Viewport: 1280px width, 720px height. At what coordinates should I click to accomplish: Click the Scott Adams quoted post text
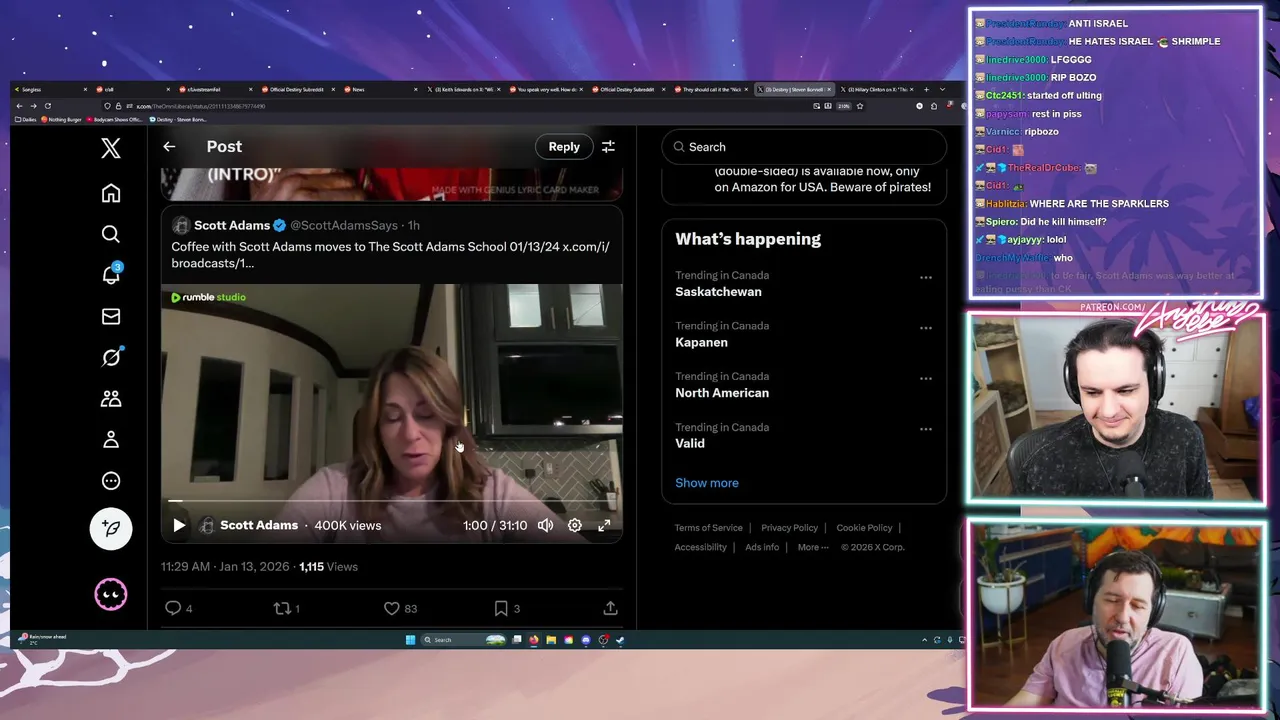click(x=390, y=255)
